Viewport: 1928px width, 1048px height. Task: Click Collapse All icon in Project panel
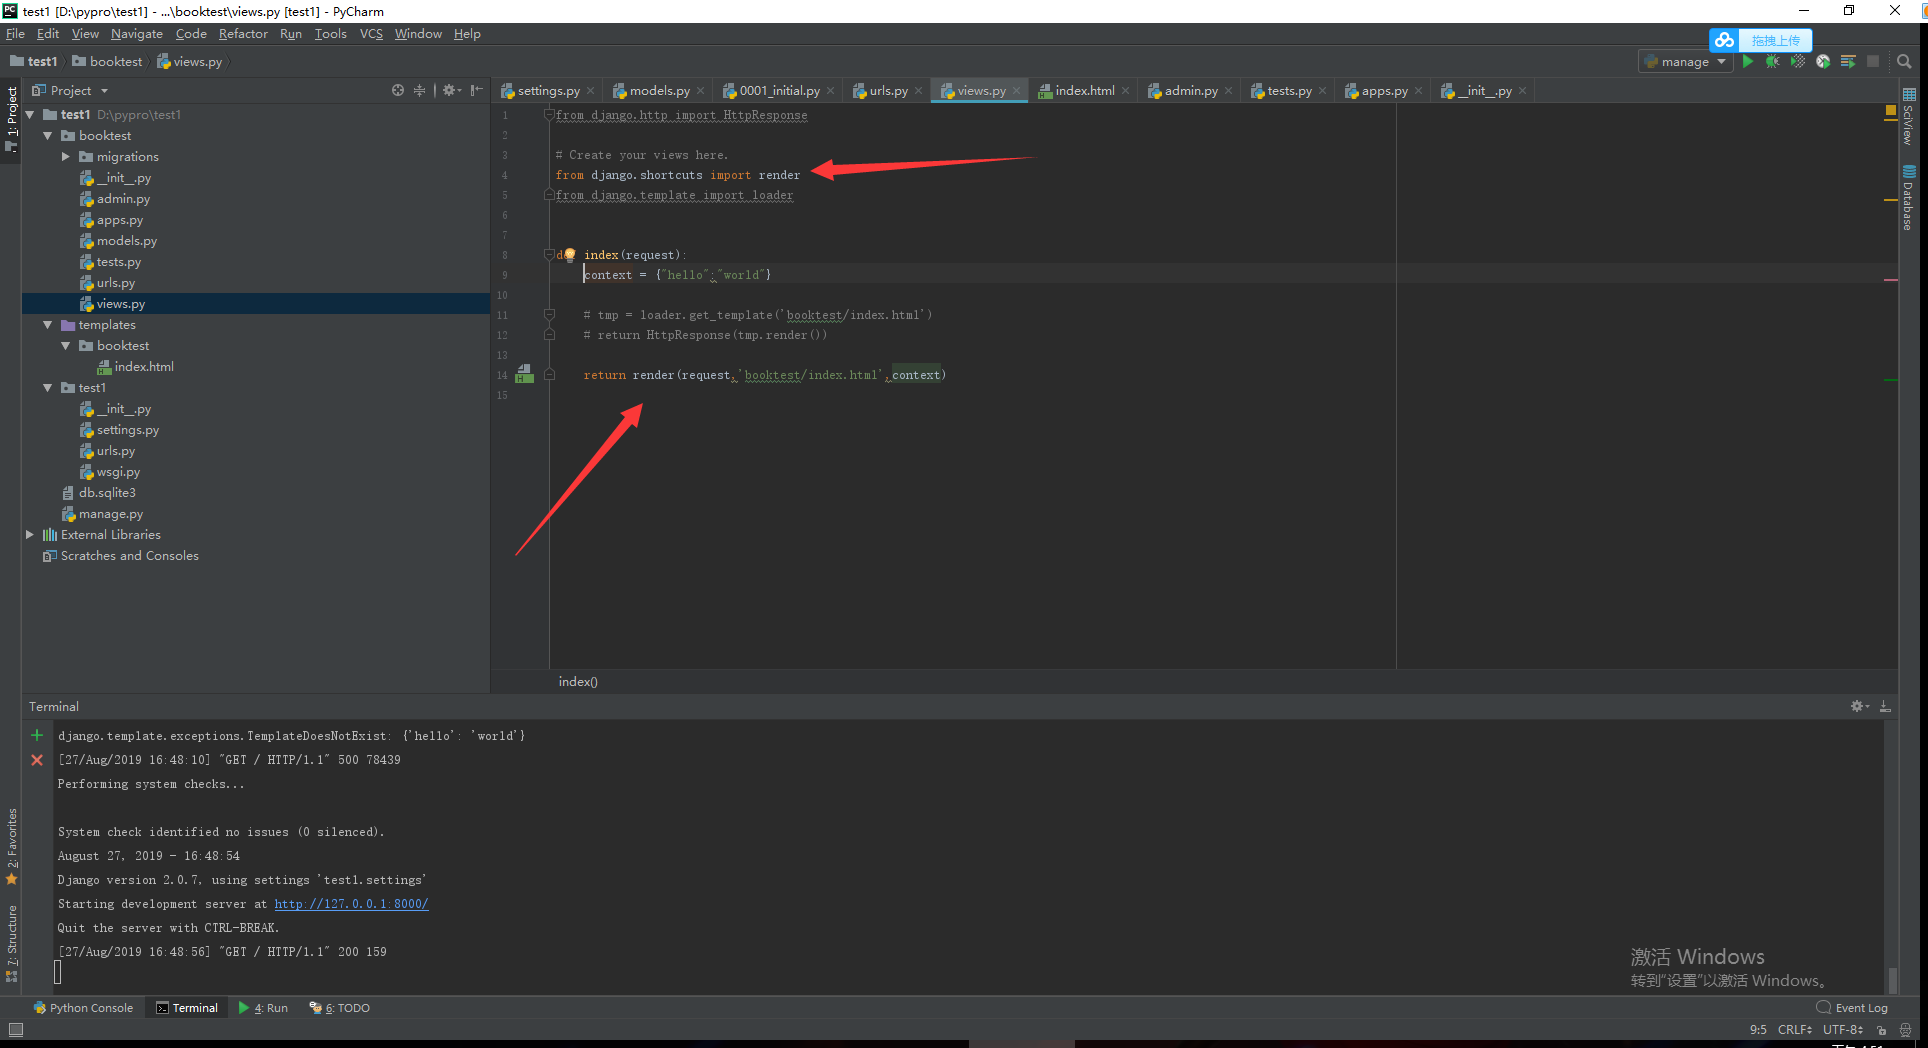pyautogui.click(x=419, y=90)
